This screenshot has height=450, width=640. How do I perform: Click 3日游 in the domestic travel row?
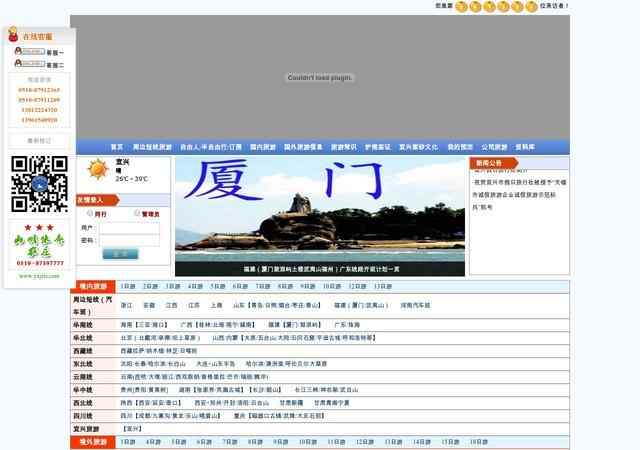[x=173, y=287]
